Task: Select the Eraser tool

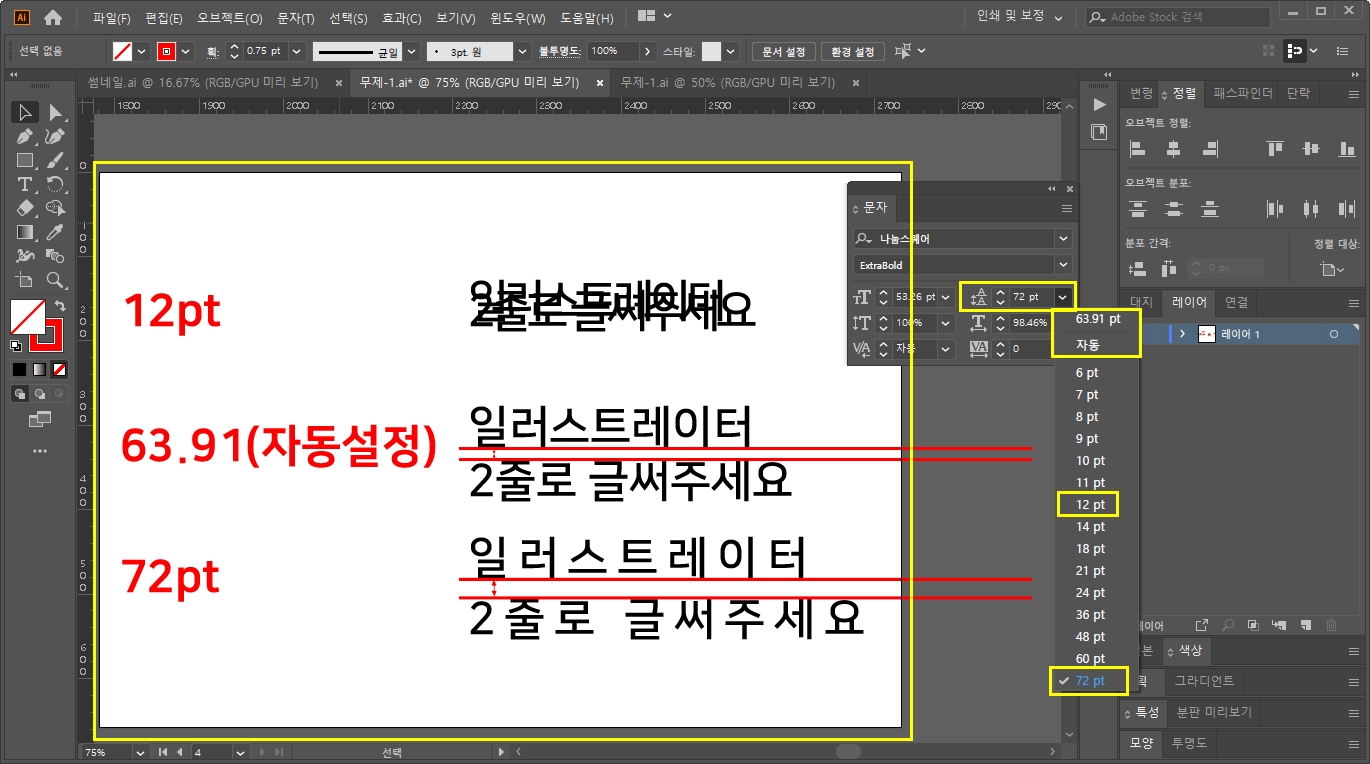Action: (25, 208)
